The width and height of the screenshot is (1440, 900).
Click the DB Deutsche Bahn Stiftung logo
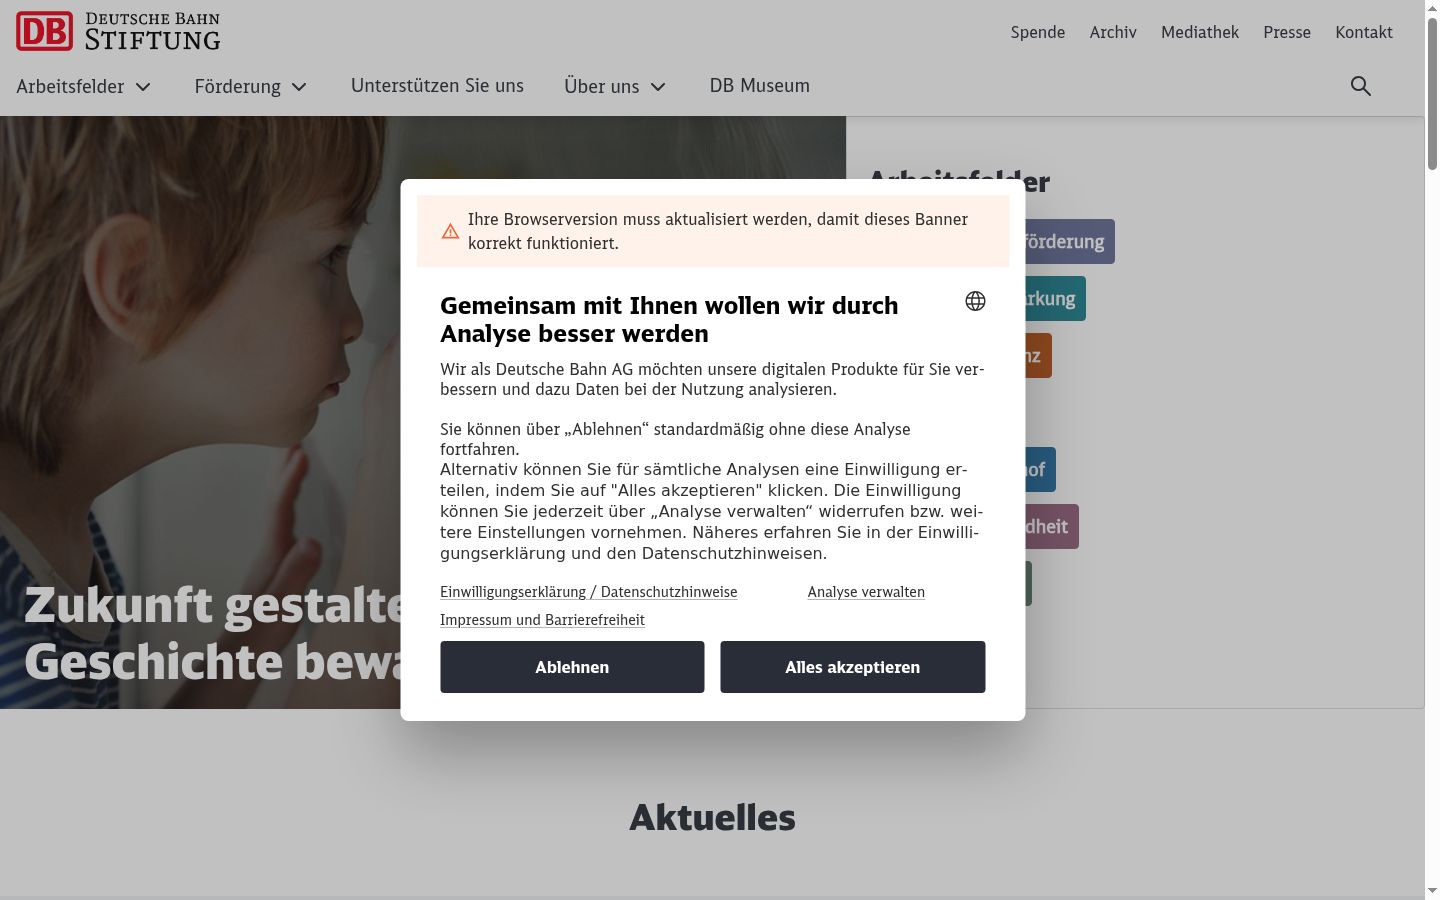(118, 31)
